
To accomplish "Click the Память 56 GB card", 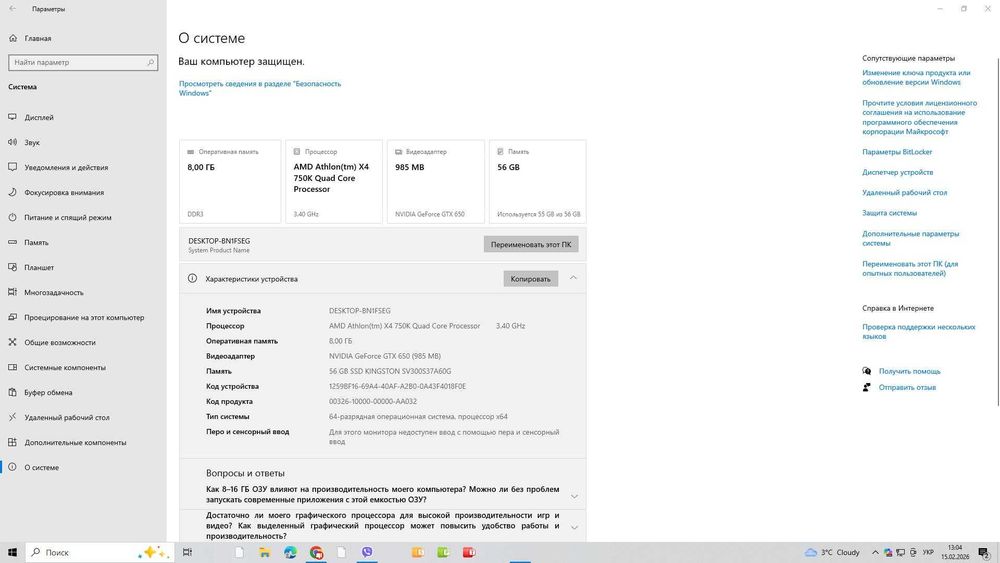I will click(x=538, y=182).
